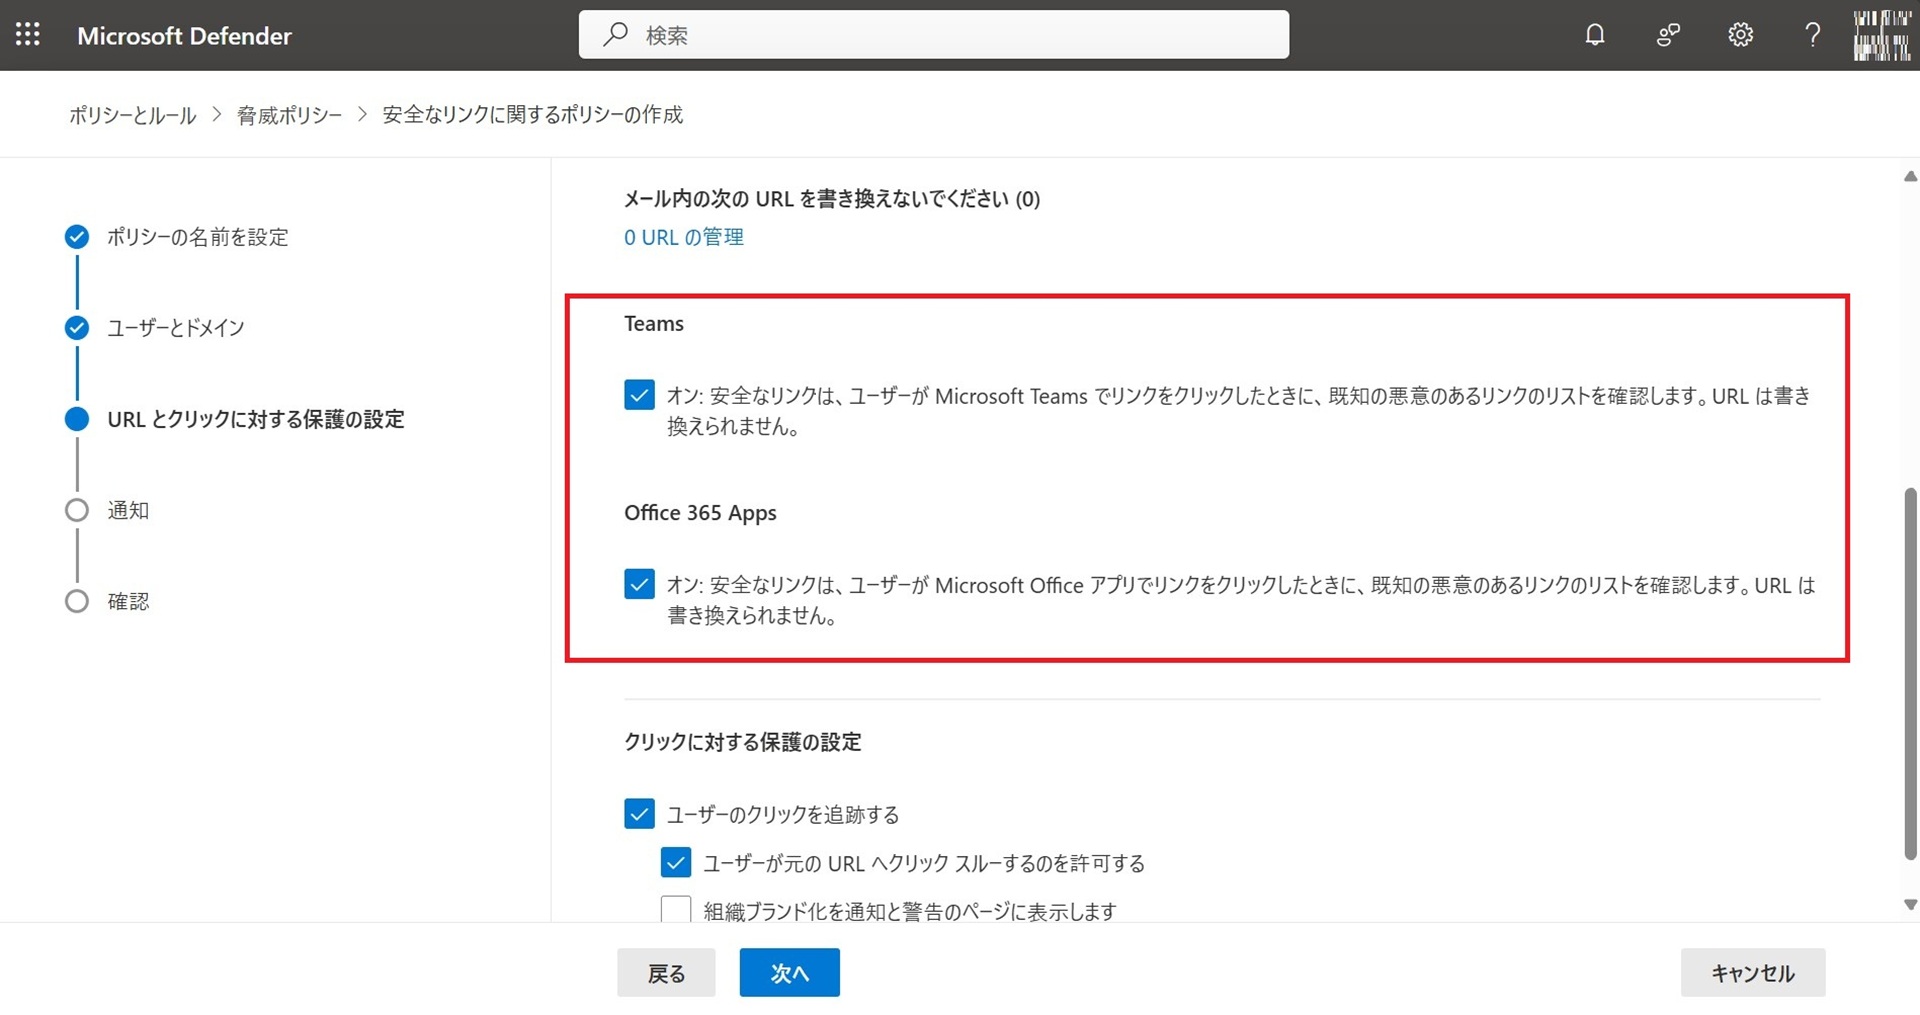Screen dimensions: 1920x1015
Task: Click the search box 検索
Action: 933,35
